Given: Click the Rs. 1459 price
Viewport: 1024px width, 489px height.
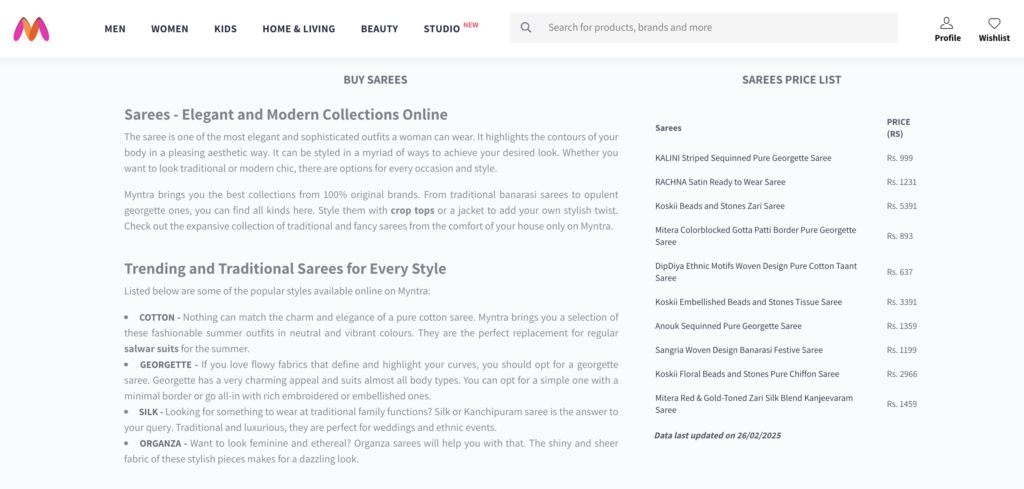Looking at the screenshot, I should pos(902,403).
